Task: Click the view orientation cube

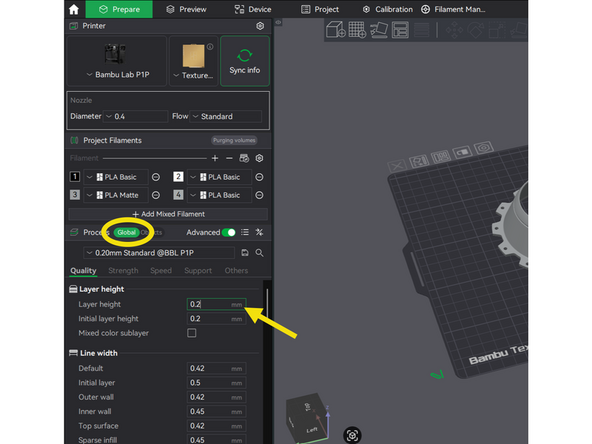Action: coord(308,418)
